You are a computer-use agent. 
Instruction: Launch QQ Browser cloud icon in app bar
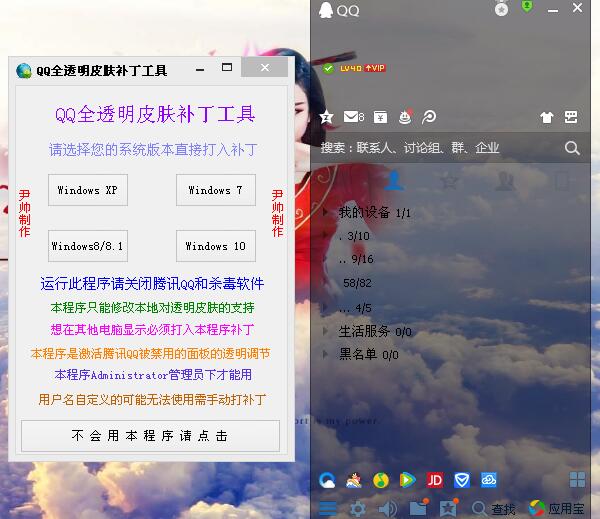coord(328,480)
